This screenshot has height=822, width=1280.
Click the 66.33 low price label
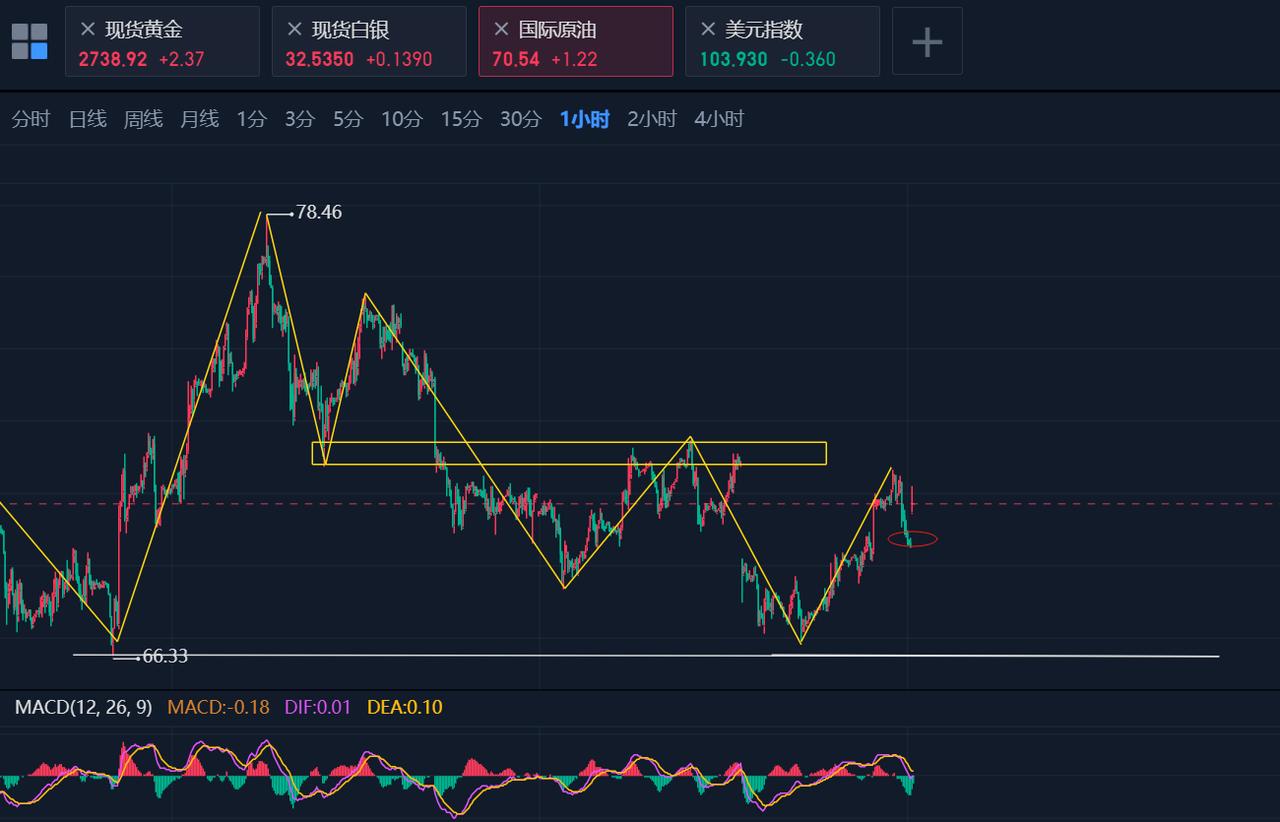(165, 656)
